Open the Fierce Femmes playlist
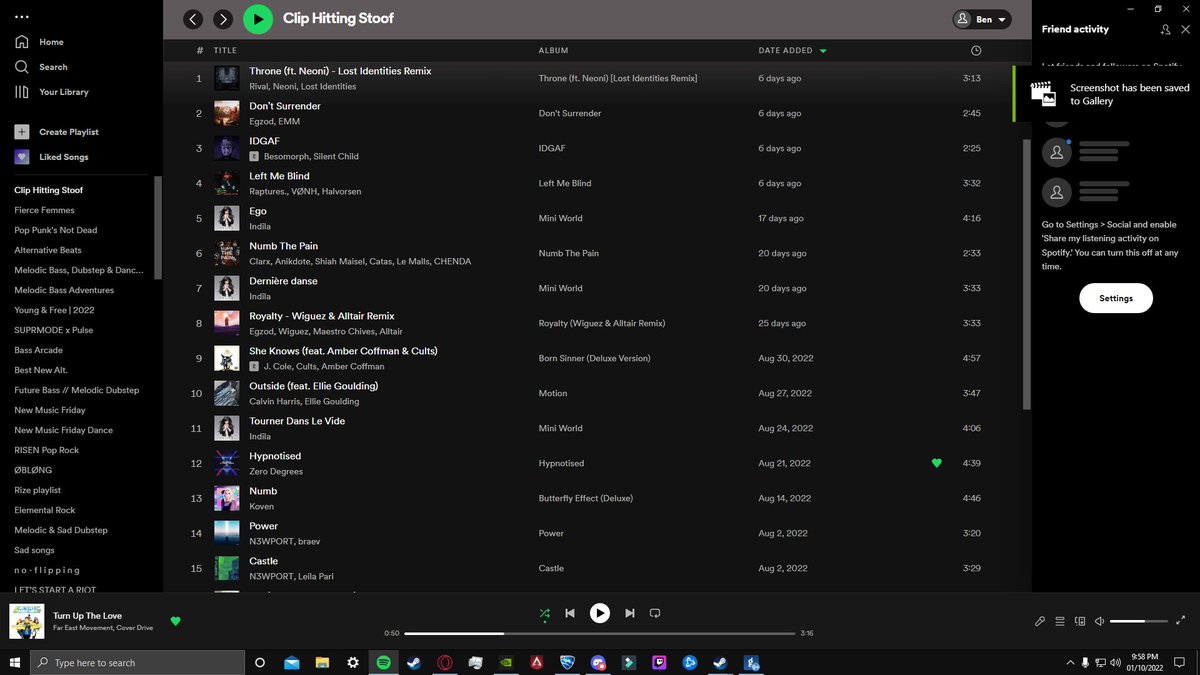 pos(44,210)
